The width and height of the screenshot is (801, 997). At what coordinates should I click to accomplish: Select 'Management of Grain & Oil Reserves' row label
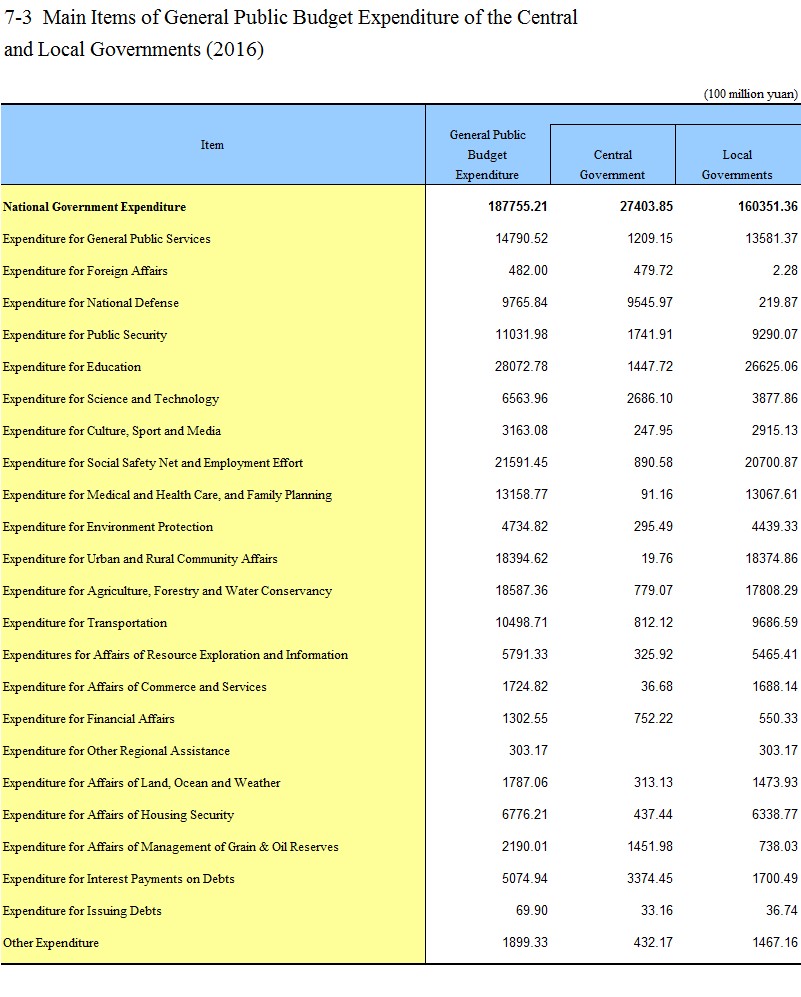tap(170, 847)
